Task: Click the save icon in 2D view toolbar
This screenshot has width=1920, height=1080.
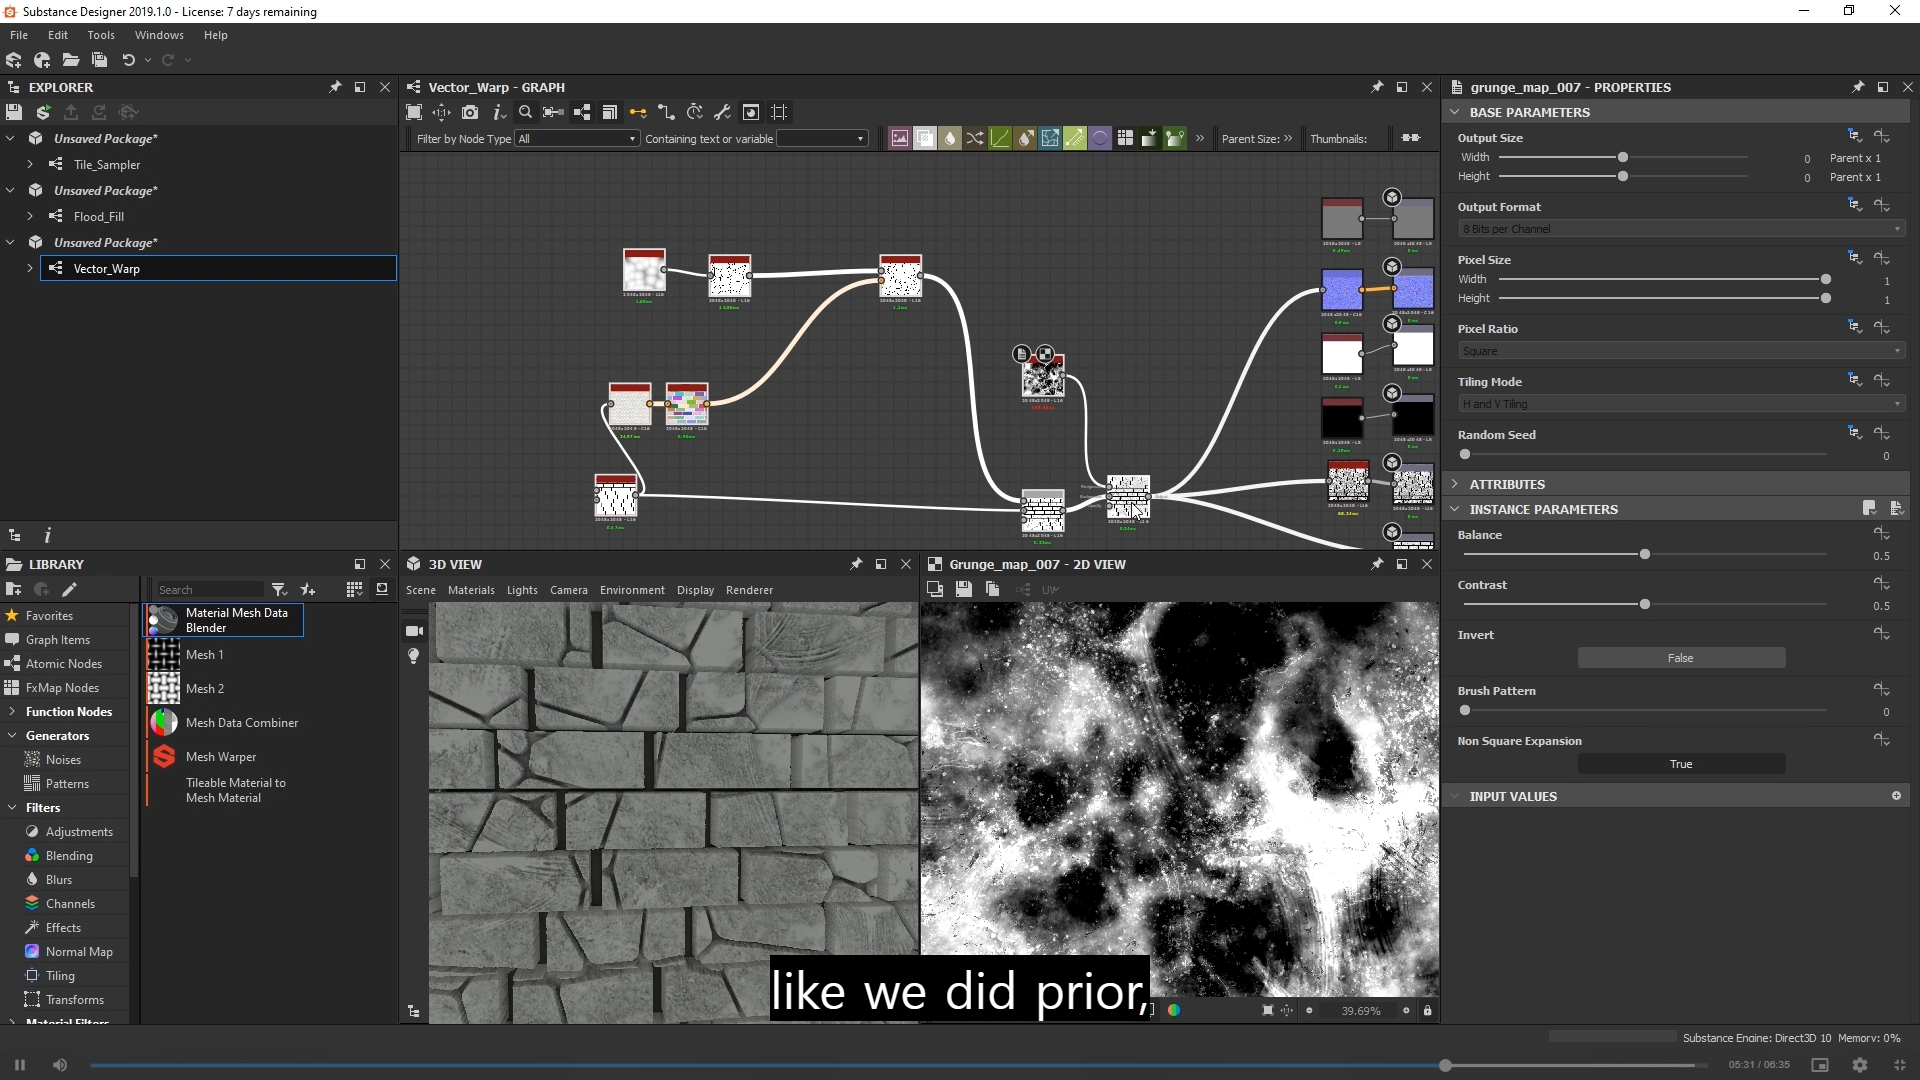Action: click(x=963, y=589)
